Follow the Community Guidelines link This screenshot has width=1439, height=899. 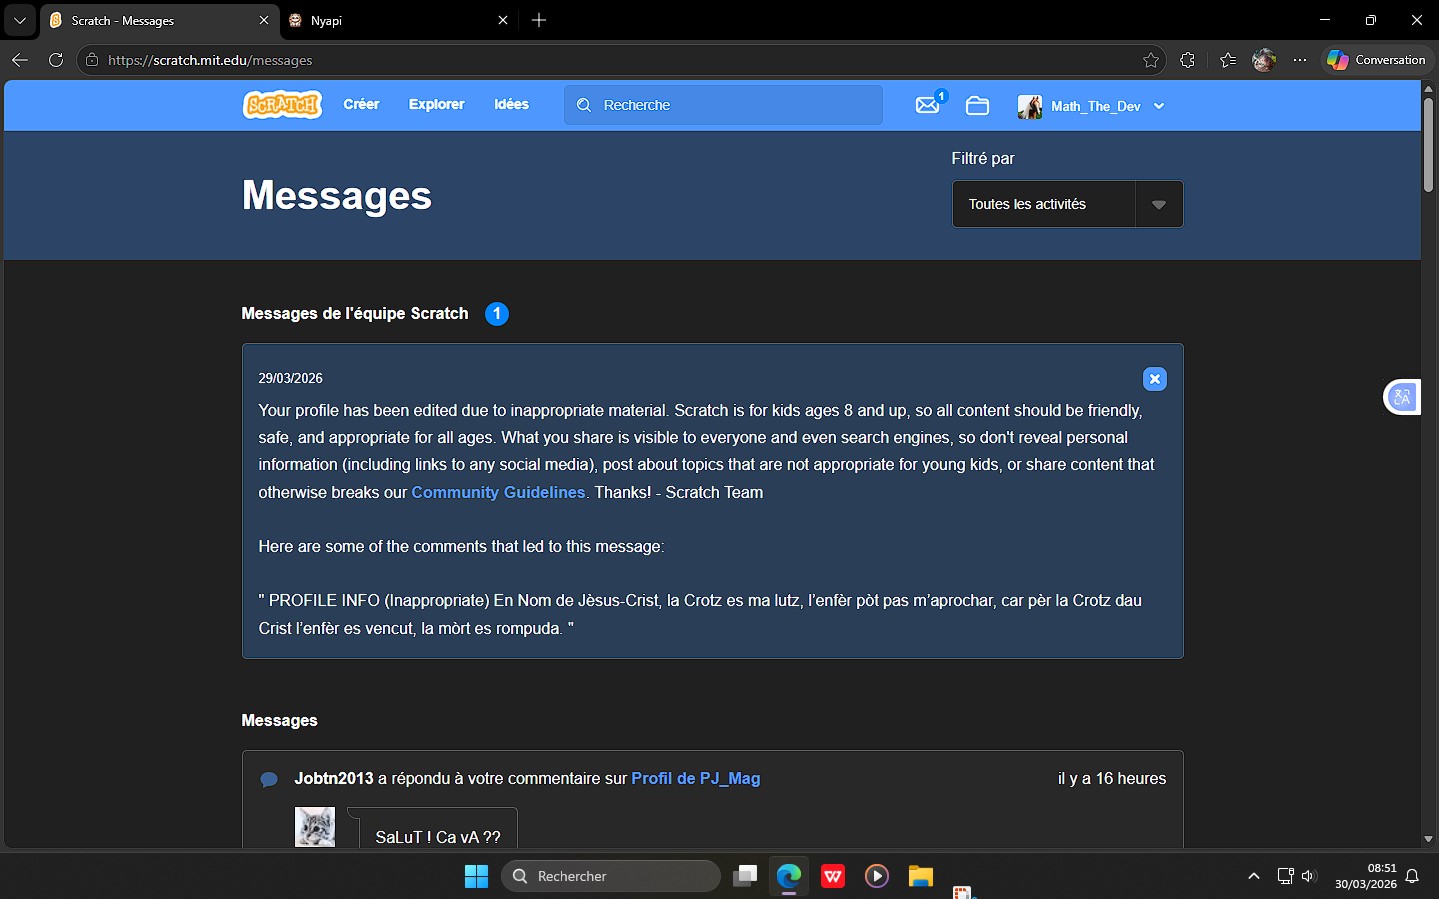(x=498, y=492)
